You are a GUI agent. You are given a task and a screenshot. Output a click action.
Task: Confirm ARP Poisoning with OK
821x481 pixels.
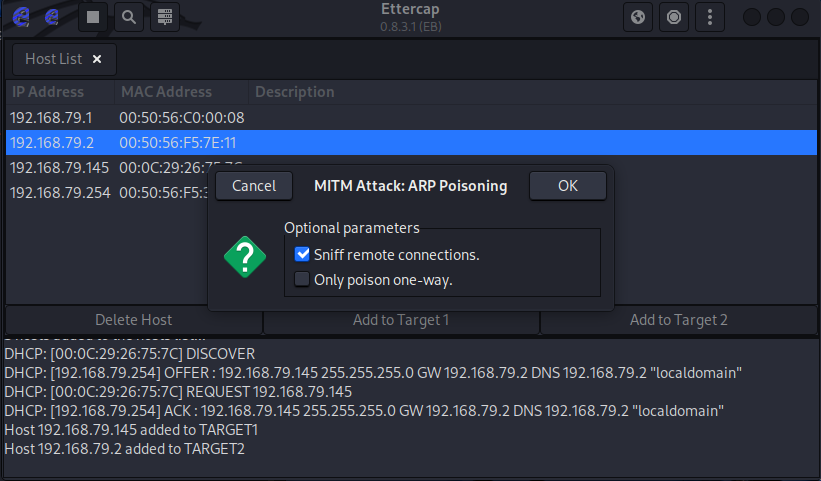click(568, 186)
